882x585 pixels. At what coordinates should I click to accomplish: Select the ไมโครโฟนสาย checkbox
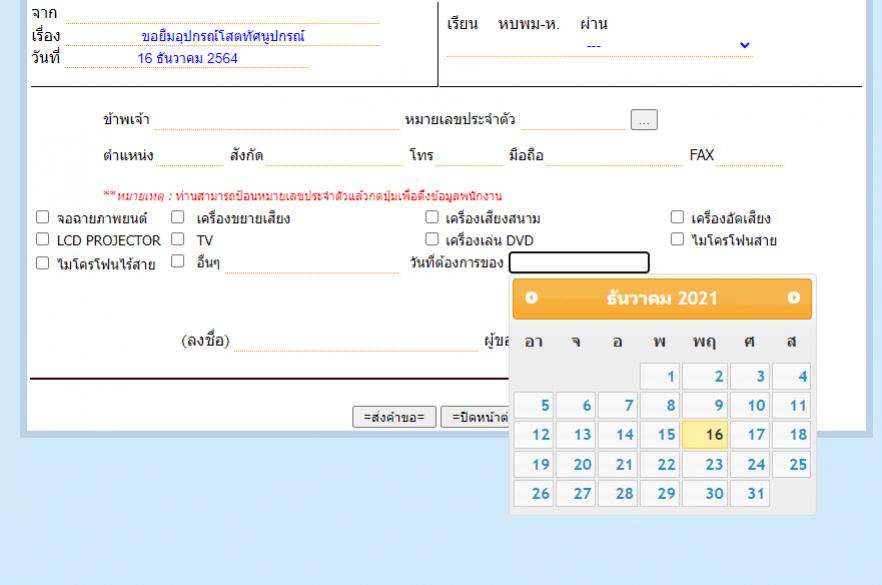[677, 240]
